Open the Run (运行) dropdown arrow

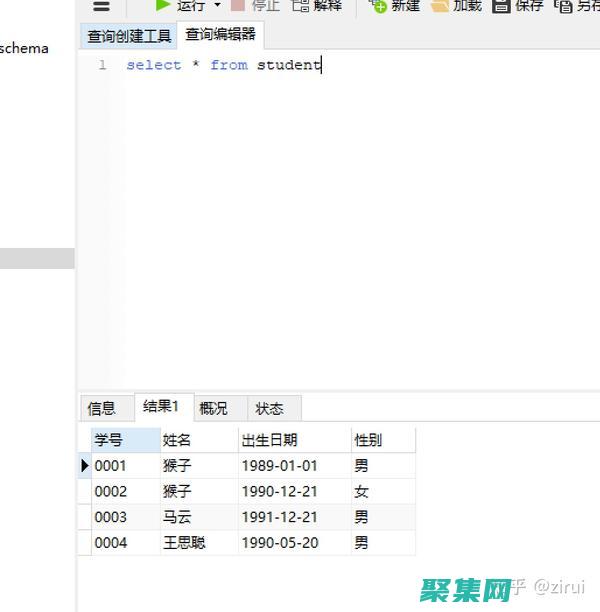217,6
